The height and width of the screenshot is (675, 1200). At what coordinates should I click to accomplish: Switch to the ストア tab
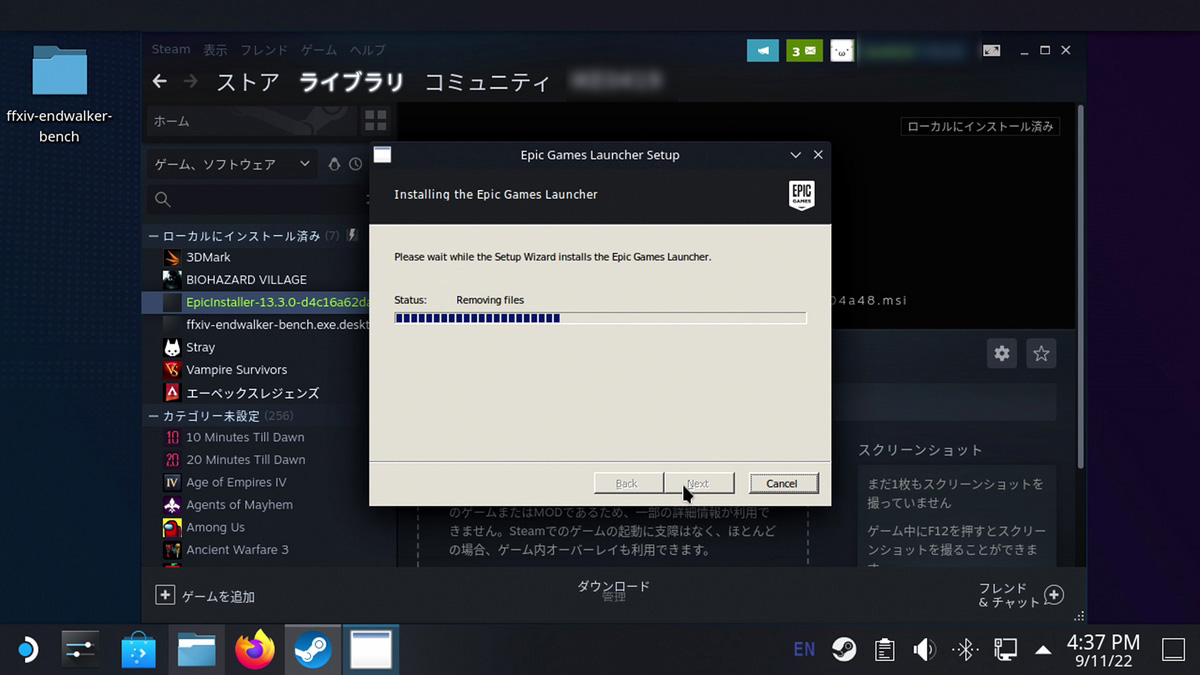248,82
